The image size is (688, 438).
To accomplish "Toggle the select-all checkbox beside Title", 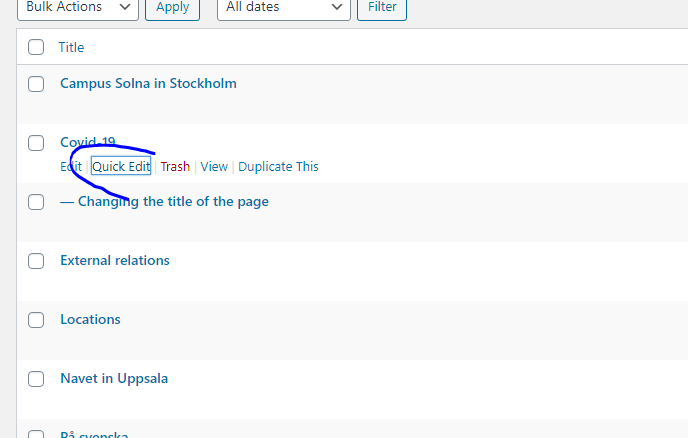I will point(36,47).
